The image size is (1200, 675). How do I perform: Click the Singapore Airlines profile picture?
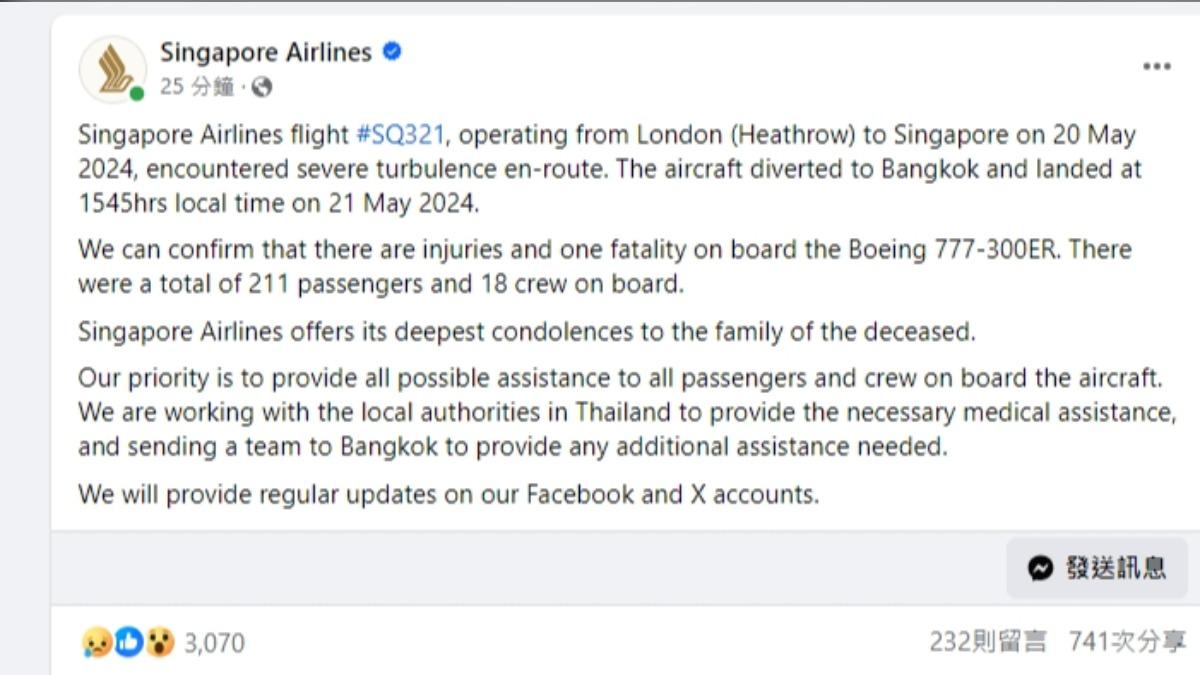[112, 69]
